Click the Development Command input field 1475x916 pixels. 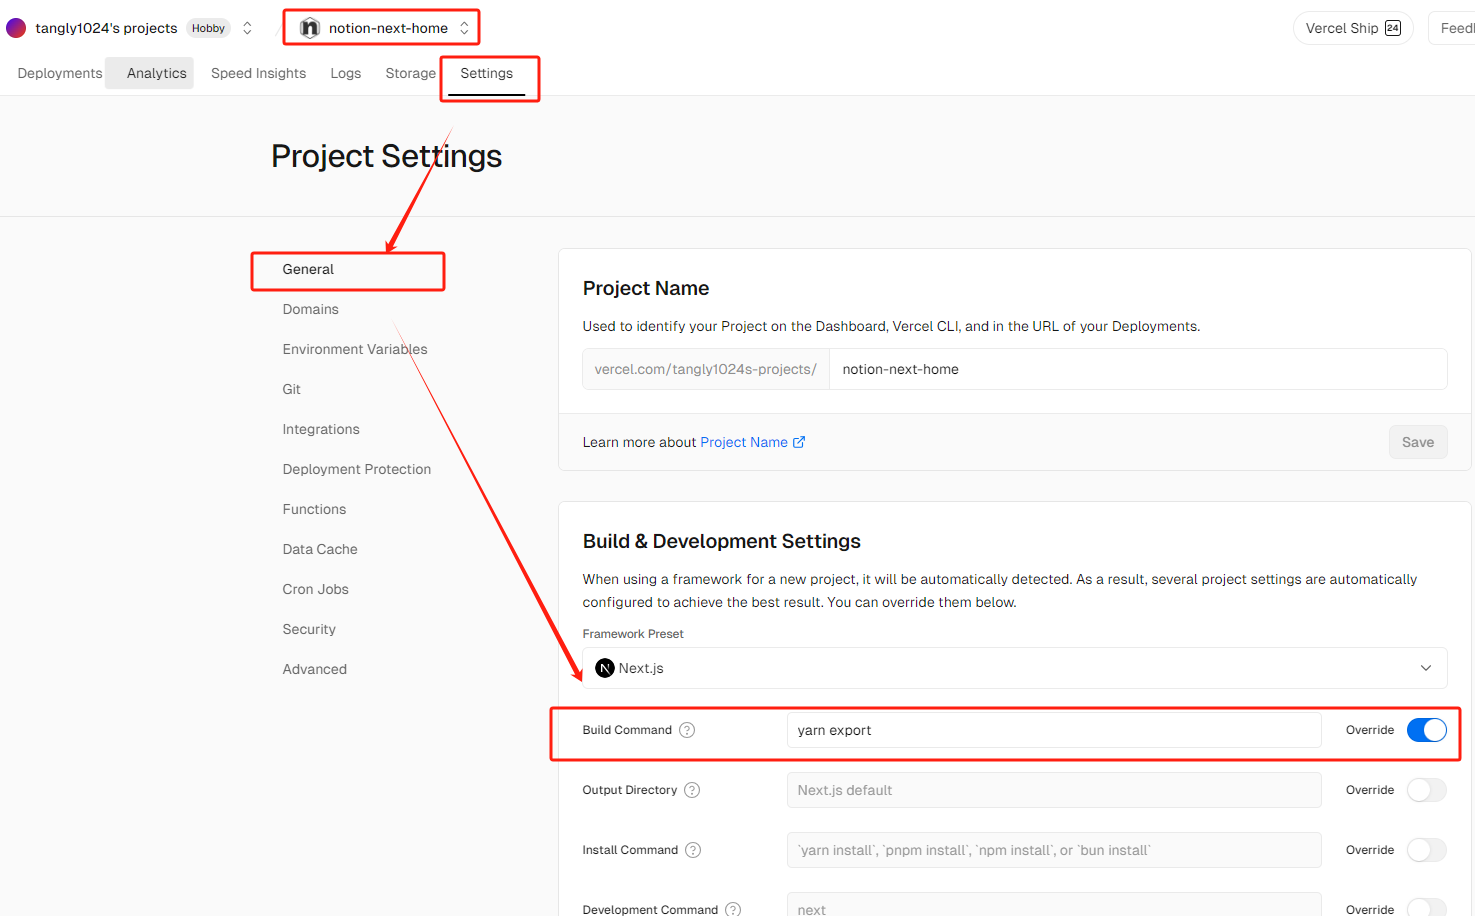point(1054,905)
